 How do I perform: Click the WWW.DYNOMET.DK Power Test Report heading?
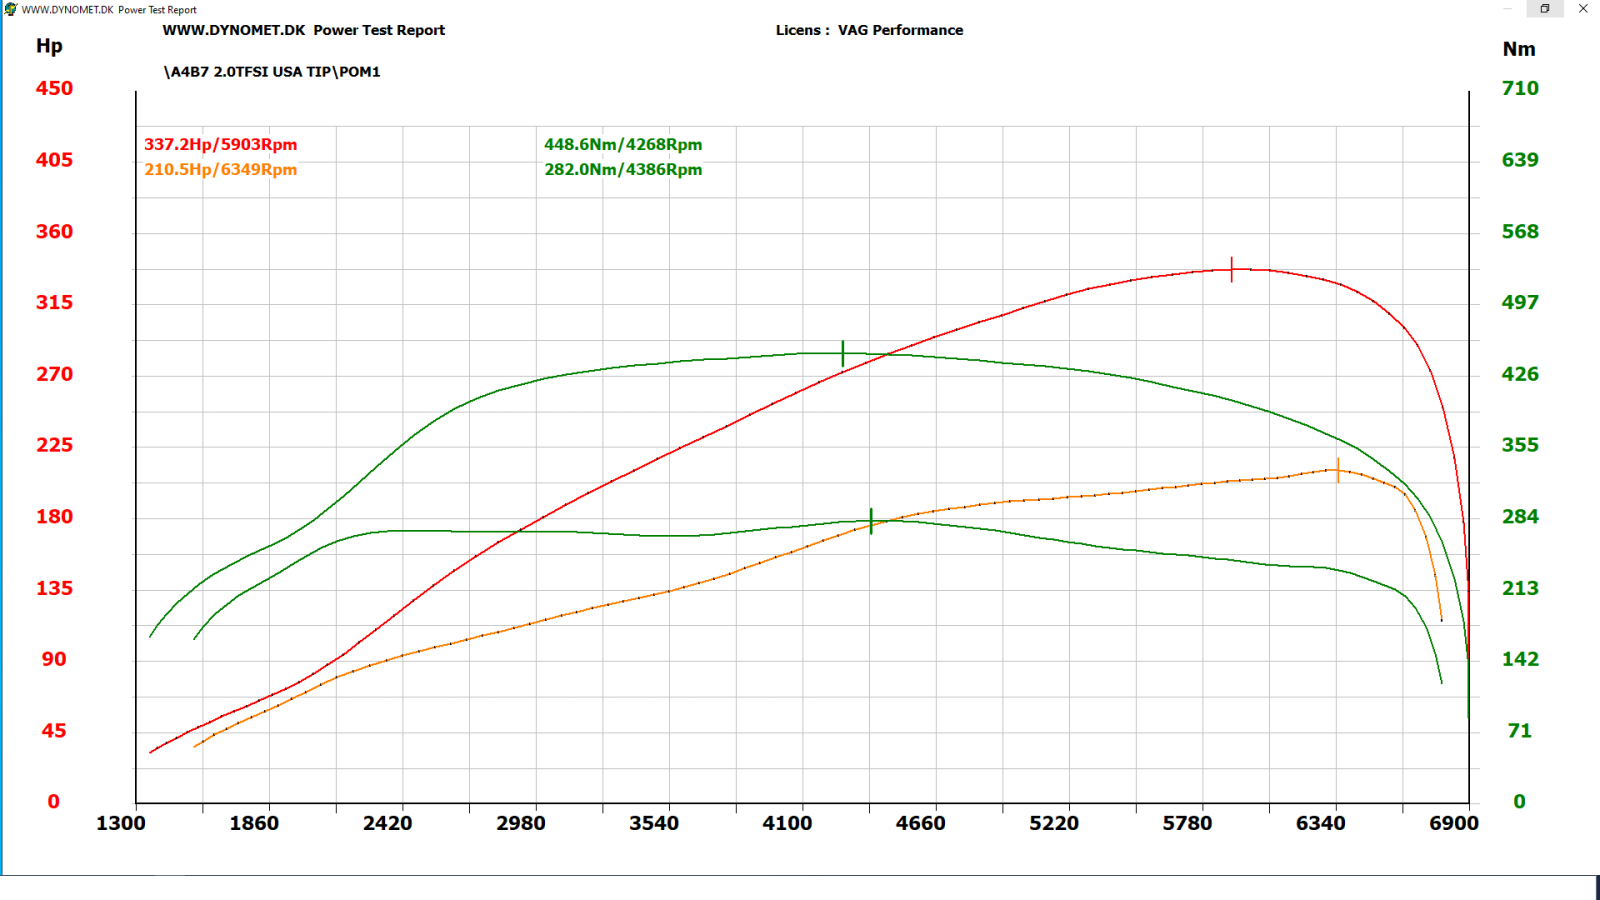click(304, 30)
